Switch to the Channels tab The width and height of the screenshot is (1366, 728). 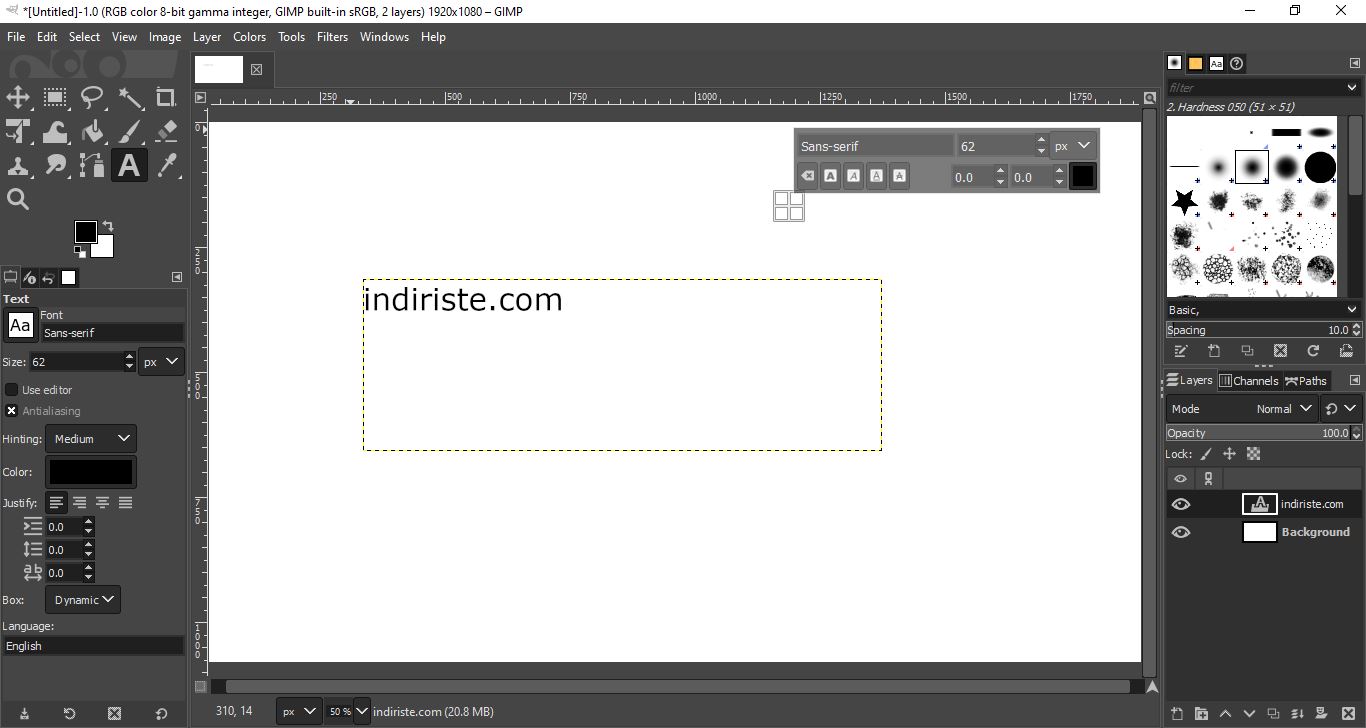point(1248,380)
